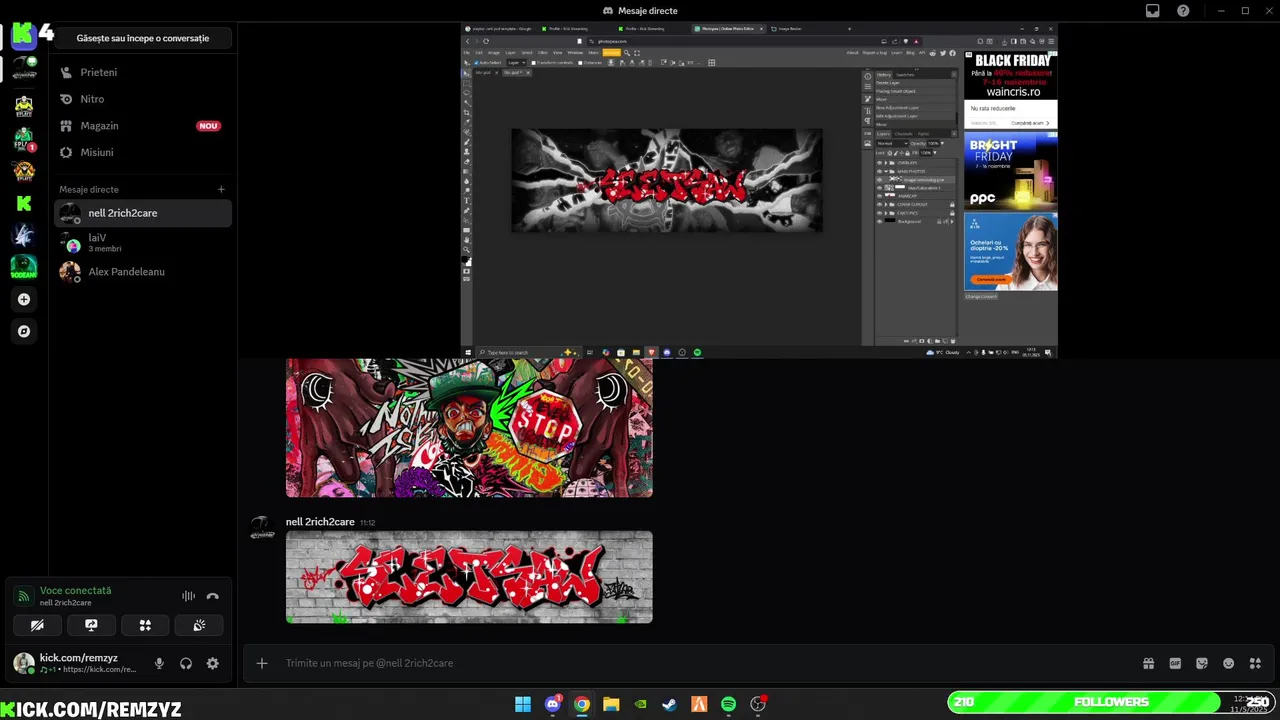Open the server showing a red notification badge
The height and width of the screenshot is (720, 1280).
coord(24,138)
